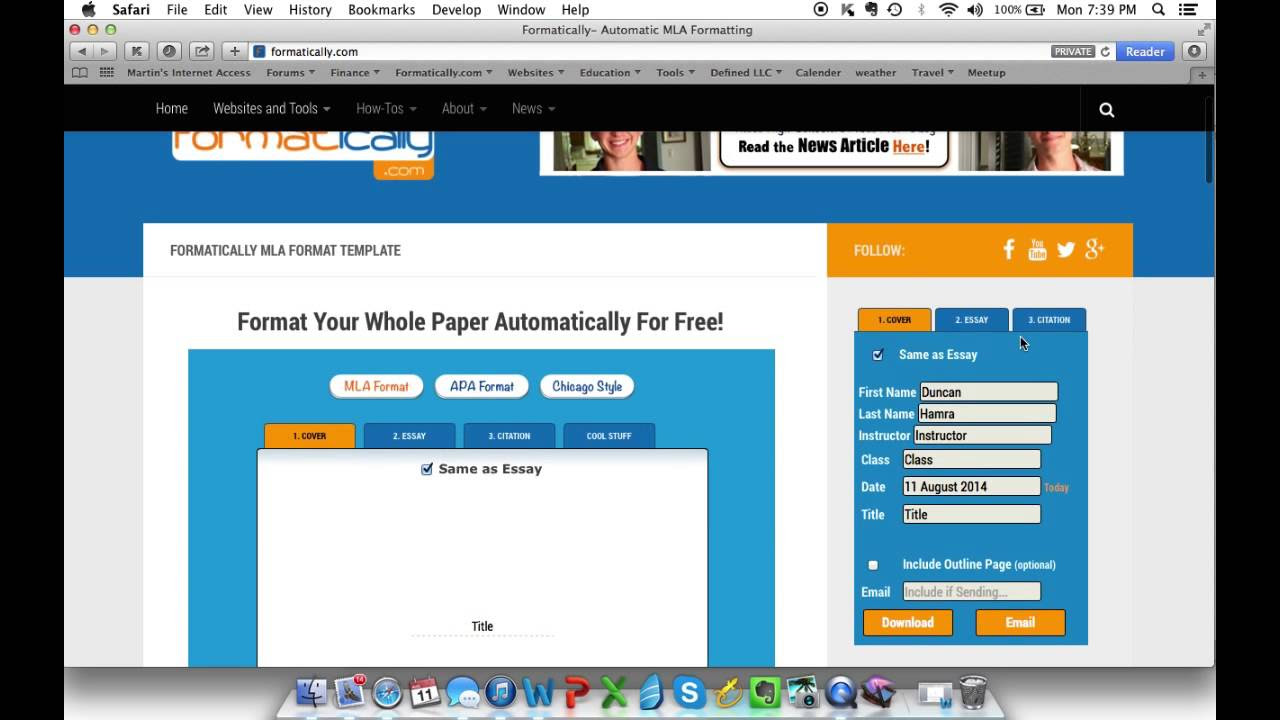Image resolution: width=1280 pixels, height=720 pixels.
Task: Click the Date input field
Action: coord(971,487)
